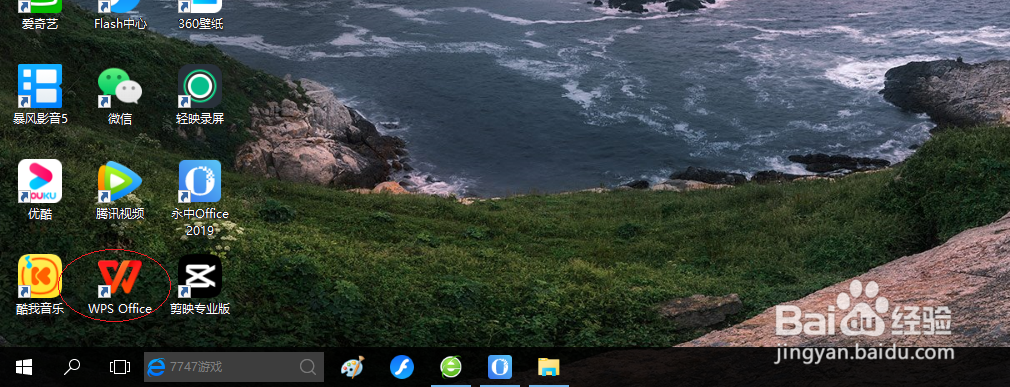Select the 暴风影音5 desktop icon
Screen dimensions: 1010x387
(x=40, y=94)
